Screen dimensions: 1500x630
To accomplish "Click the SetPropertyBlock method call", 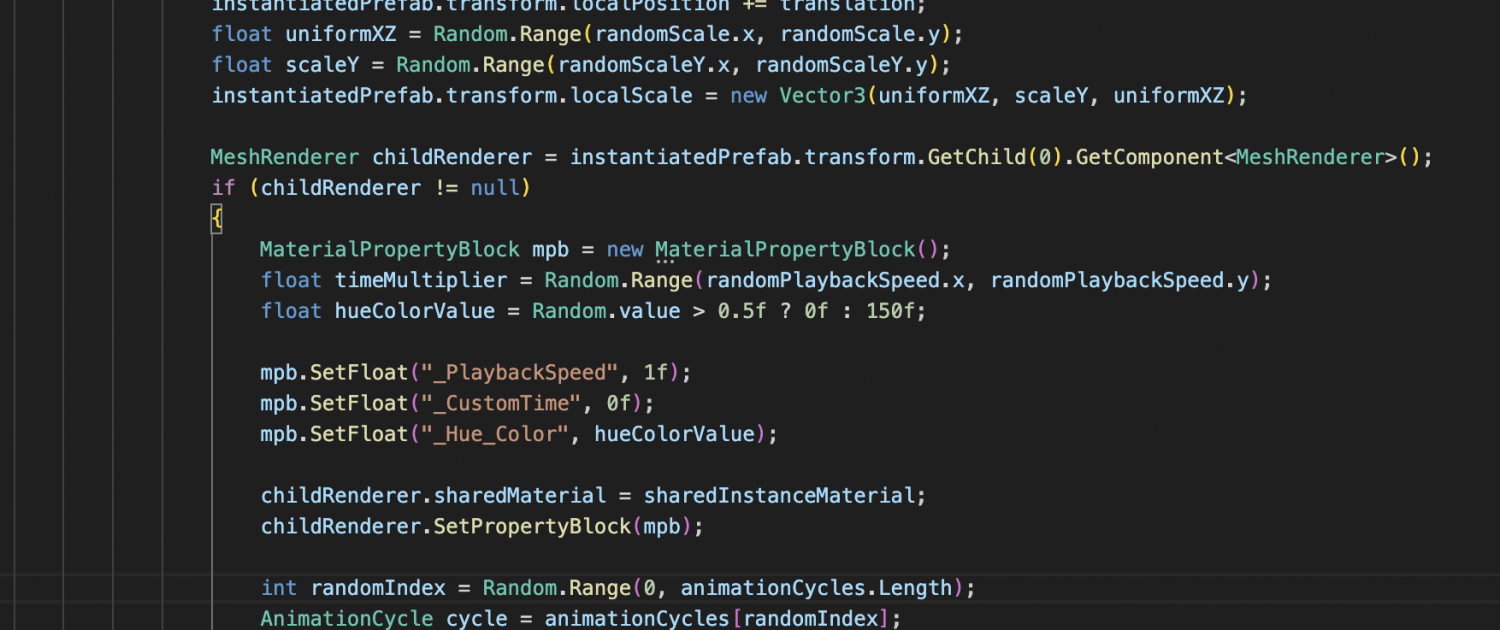I will (x=532, y=526).
